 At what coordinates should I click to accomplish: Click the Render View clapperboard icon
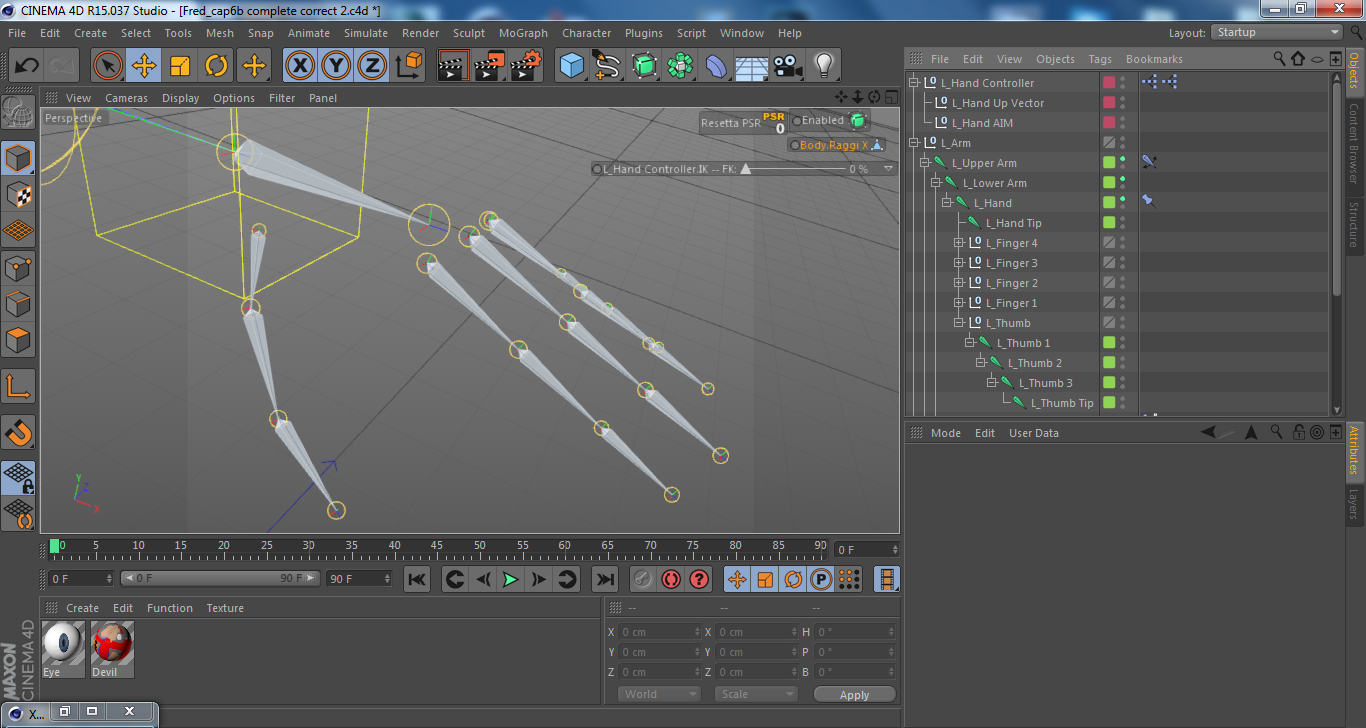(453, 66)
